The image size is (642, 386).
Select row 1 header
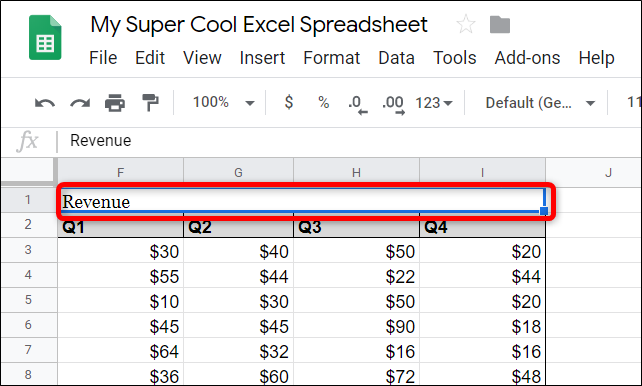28,200
